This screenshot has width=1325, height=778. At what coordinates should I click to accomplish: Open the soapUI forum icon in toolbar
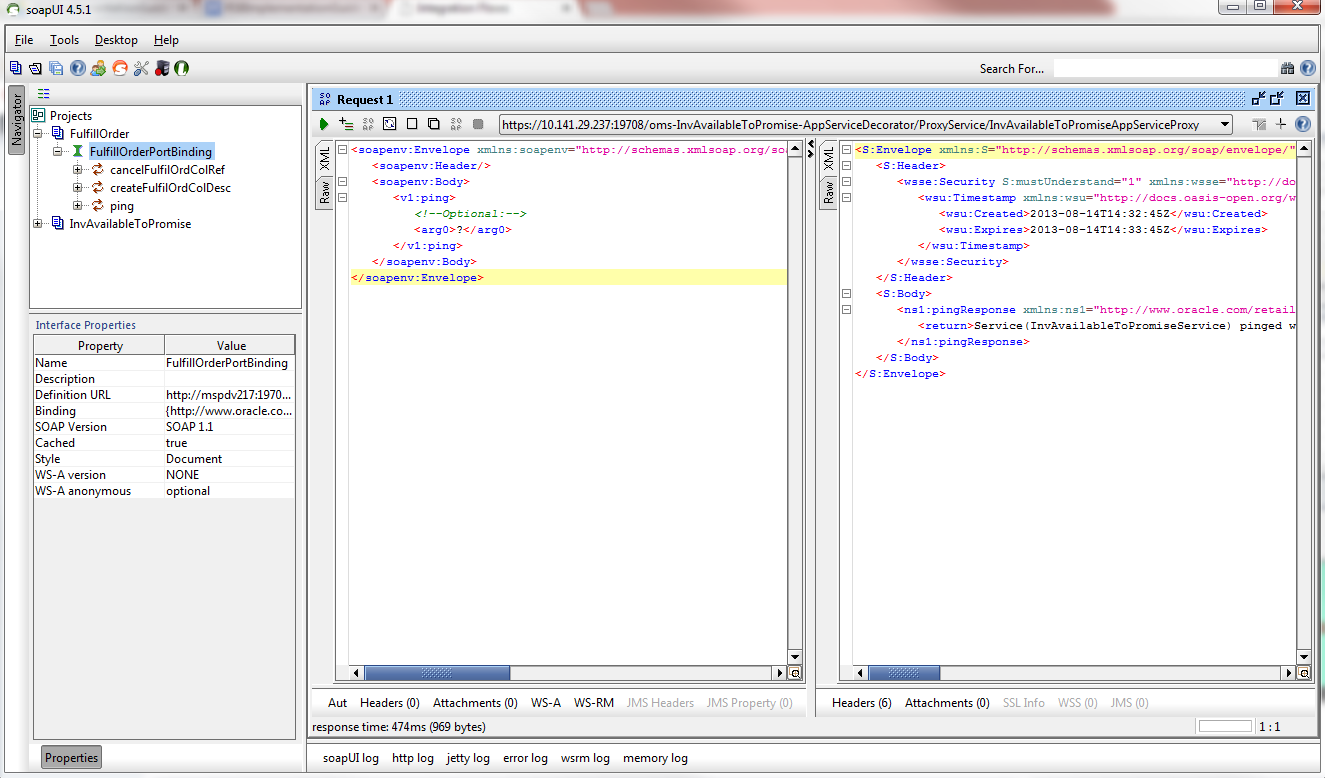[98, 68]
